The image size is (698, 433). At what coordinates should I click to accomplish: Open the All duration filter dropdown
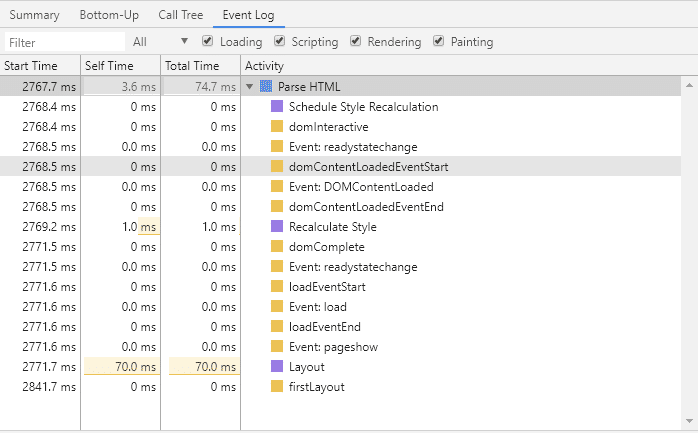click(x=160, y=42)
